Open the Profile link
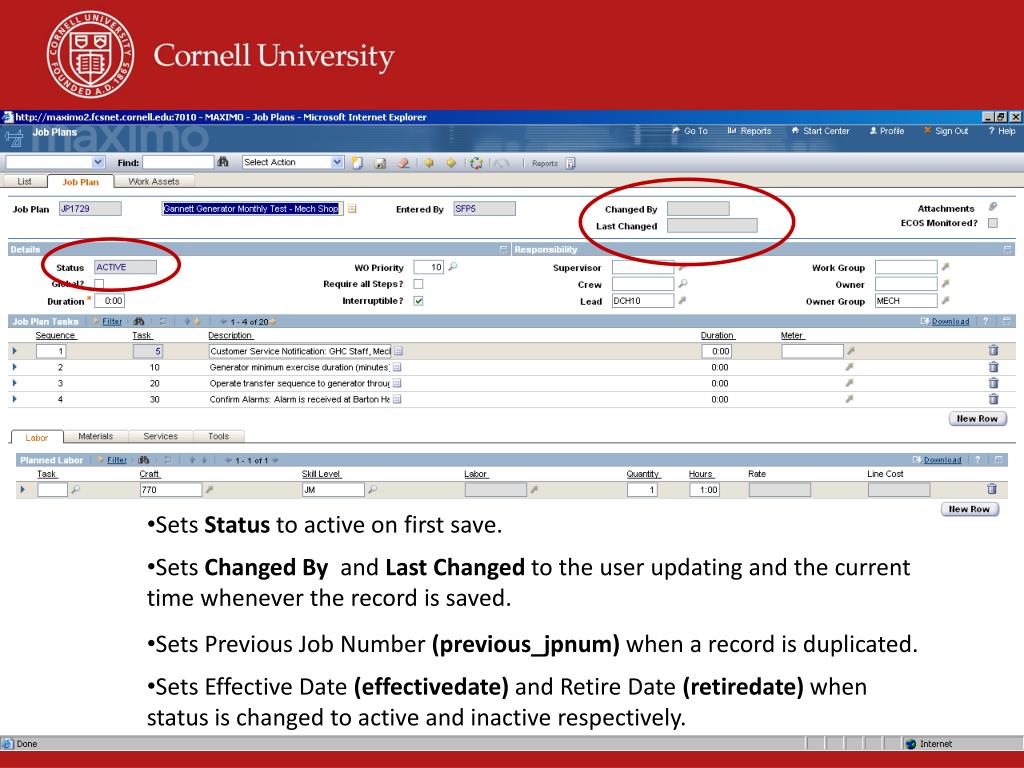Image resolution: width=1024 pixels, height=768 pixels. [x=886, y=131]
